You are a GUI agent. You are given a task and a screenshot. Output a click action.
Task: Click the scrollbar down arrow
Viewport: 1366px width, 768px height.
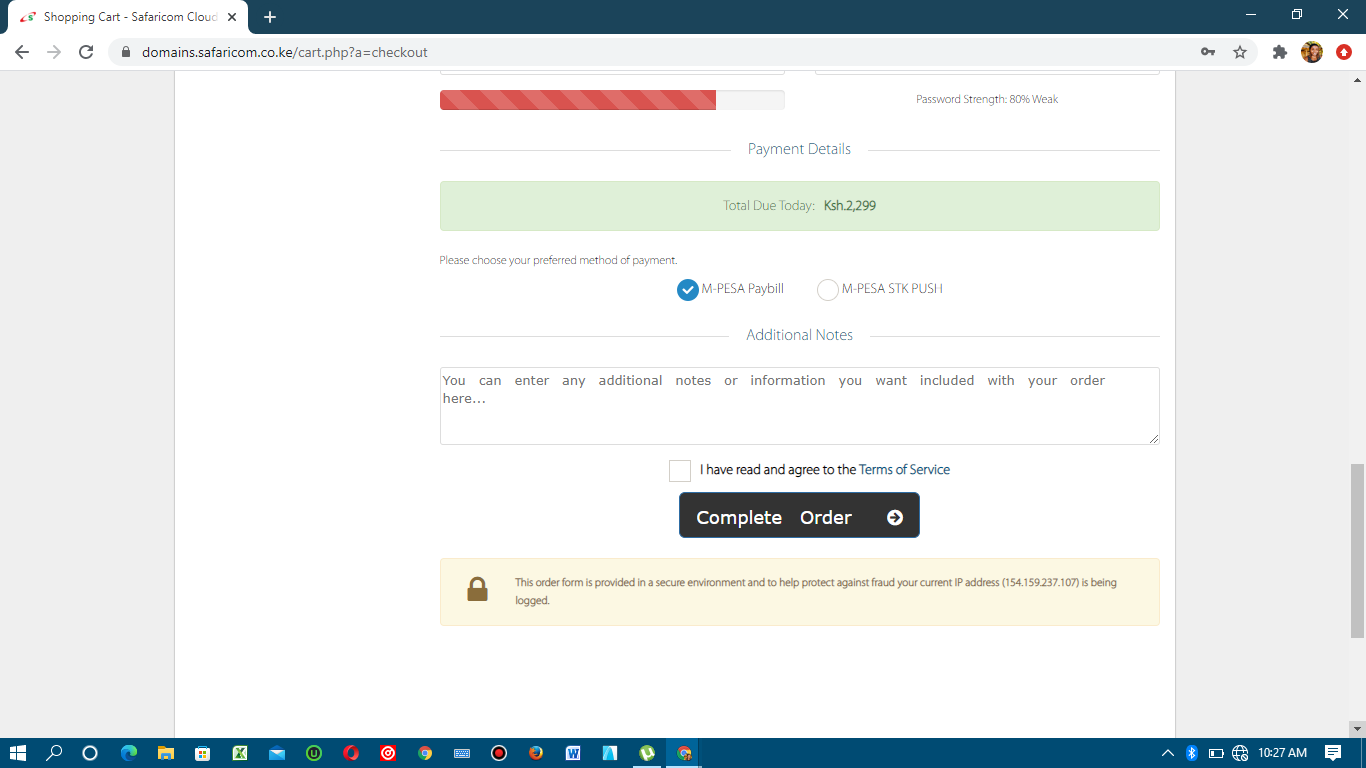point(1357,729)
